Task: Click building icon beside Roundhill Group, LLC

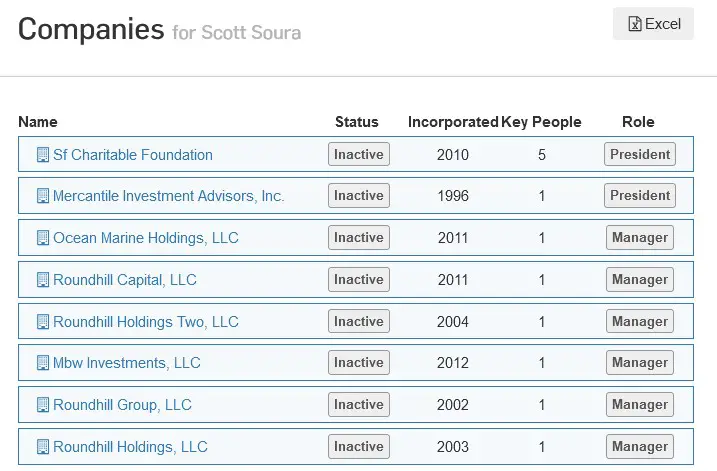Action: (x=43, y=405)
